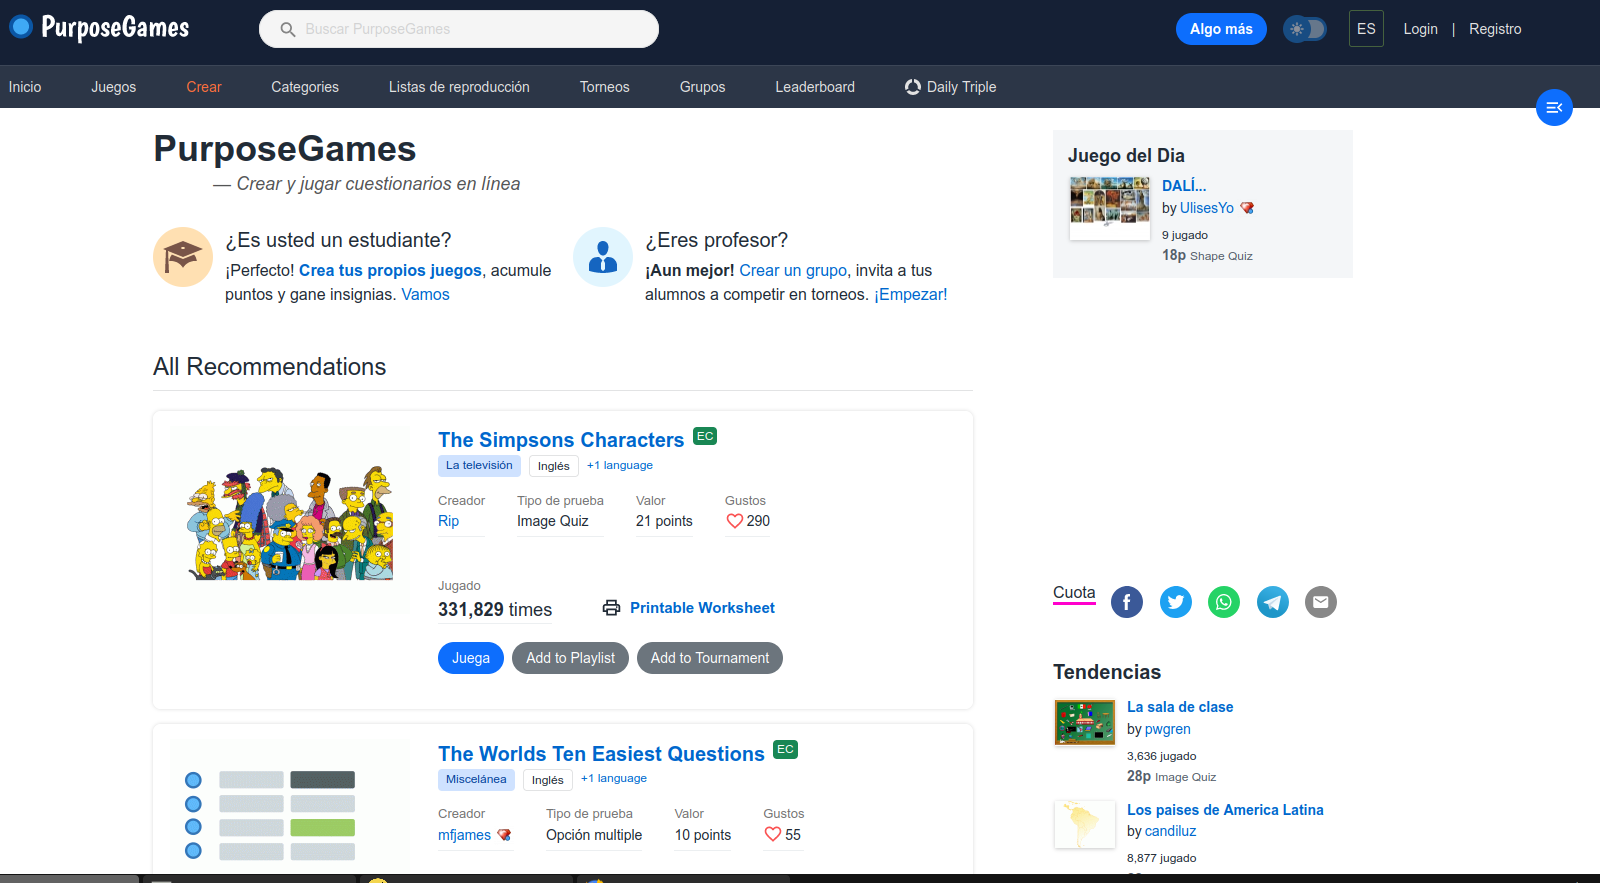The image size is (1600, 883).
Task: Click the PurposeGames logo
Action: tap(100, 28)
